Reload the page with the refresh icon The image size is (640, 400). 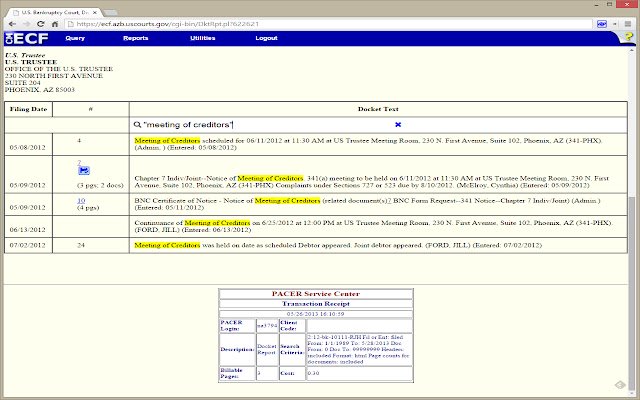pos(40,24)
